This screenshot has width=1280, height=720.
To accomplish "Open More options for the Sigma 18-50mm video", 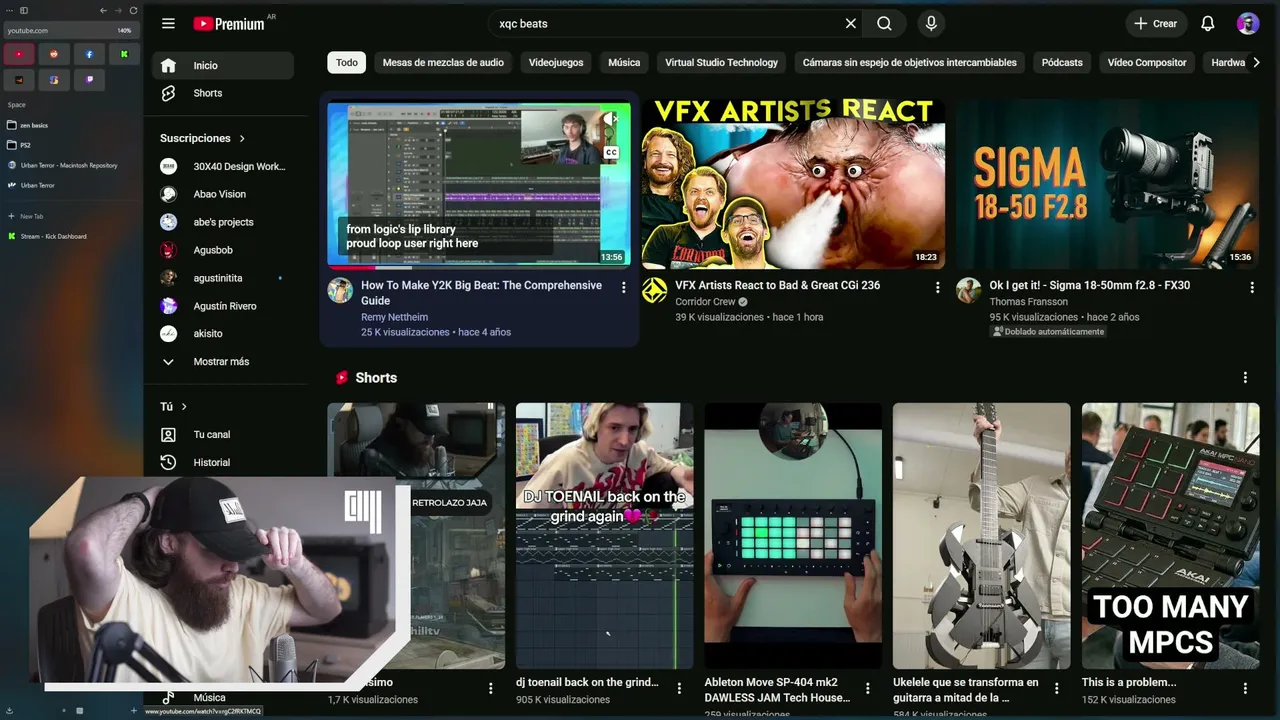I will click(x=1251, y=288).
